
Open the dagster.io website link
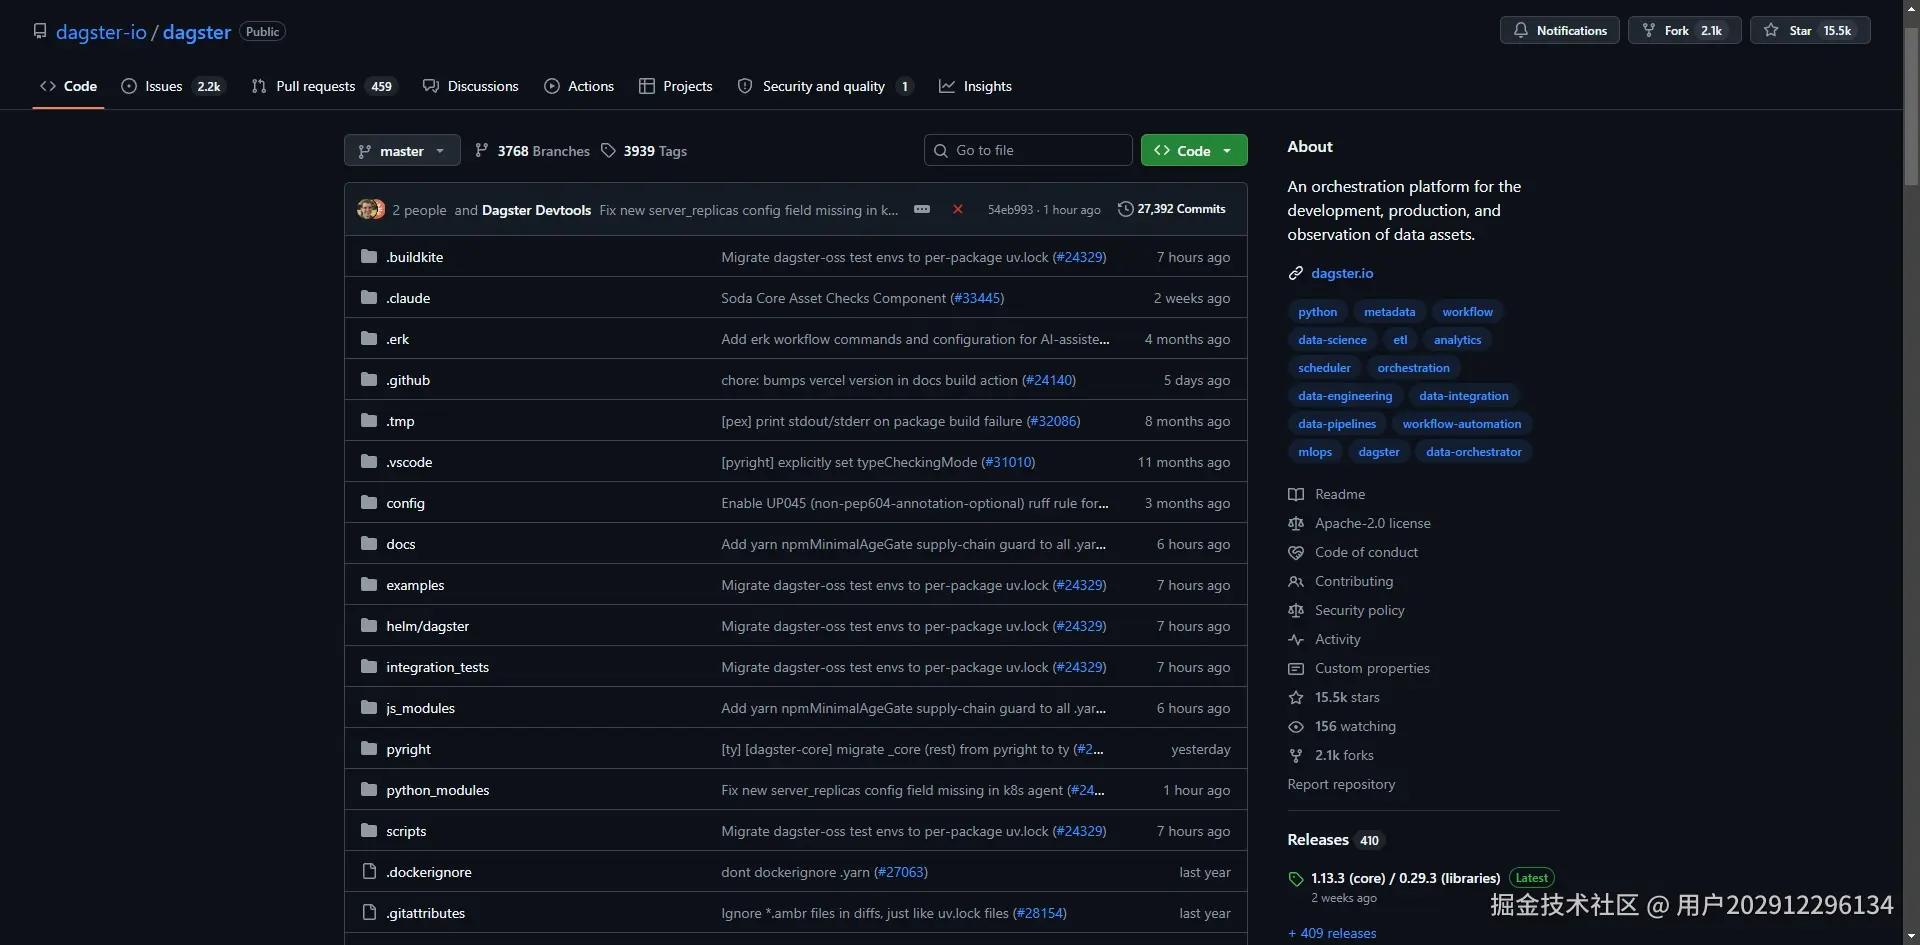1342,273
